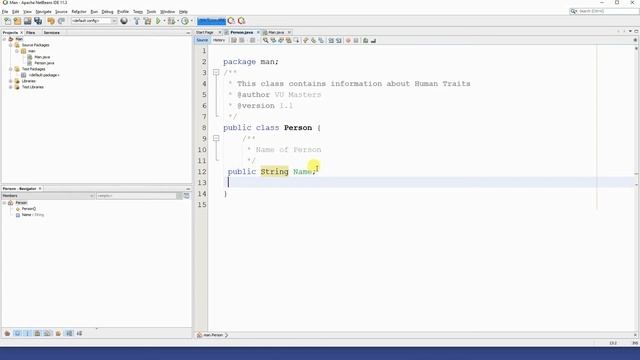The height and width of the screenshot is (360, 640).
Task: Click the Debug Project toolbar icon
Action: [x=171, y=21]
